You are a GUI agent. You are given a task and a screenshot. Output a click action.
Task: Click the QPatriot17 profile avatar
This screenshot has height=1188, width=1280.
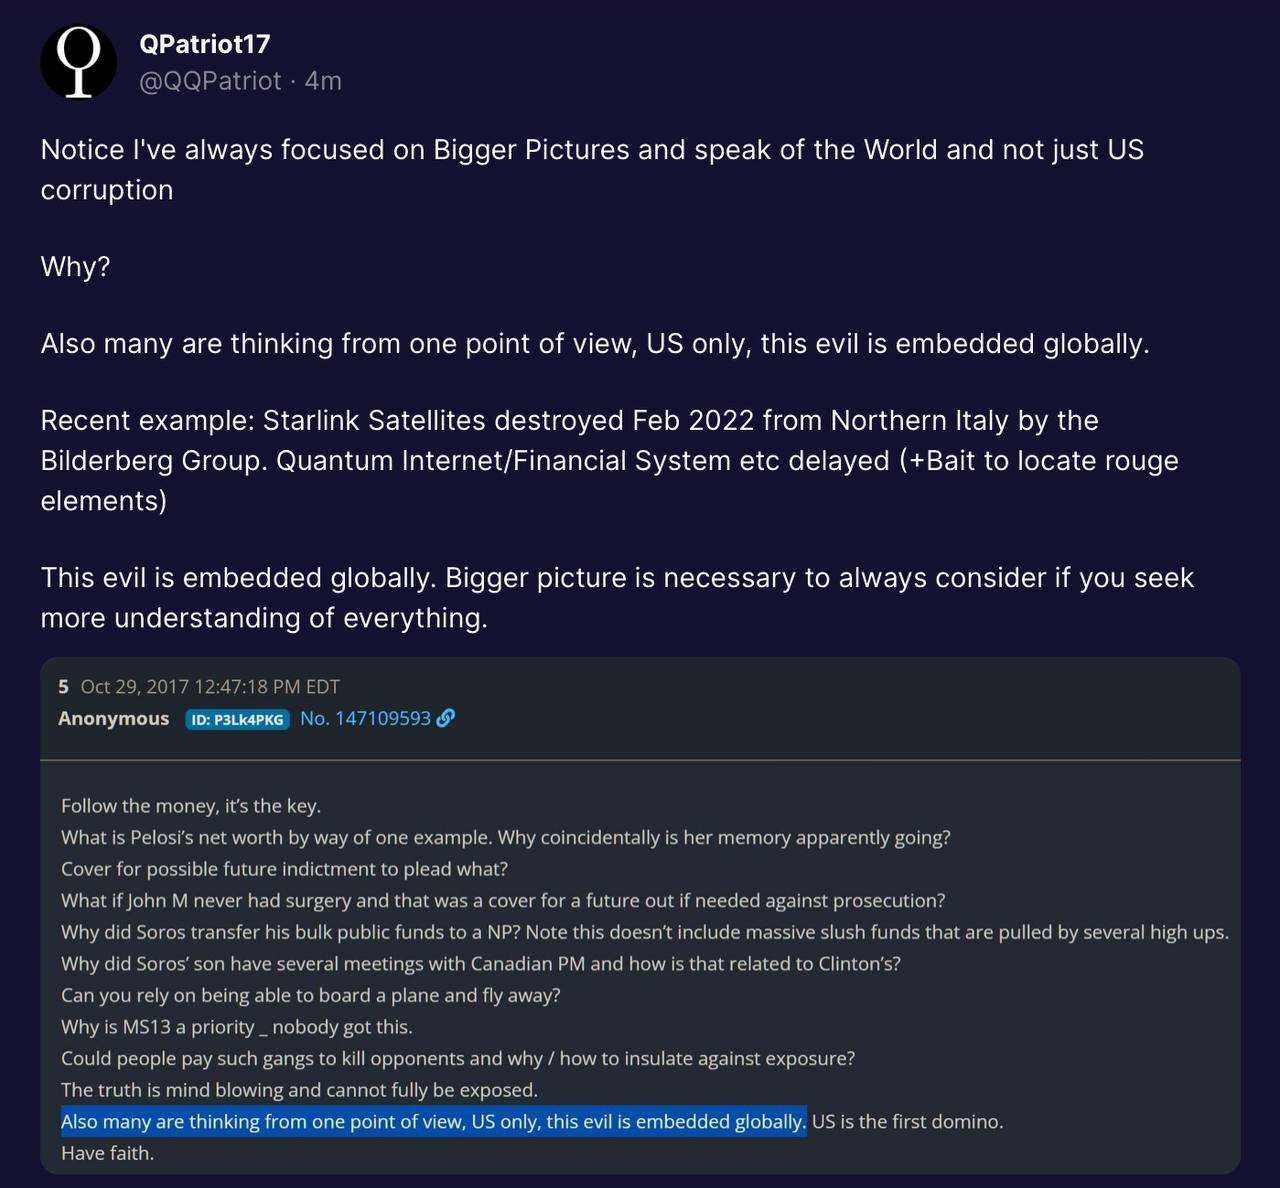tap(78, 62)
